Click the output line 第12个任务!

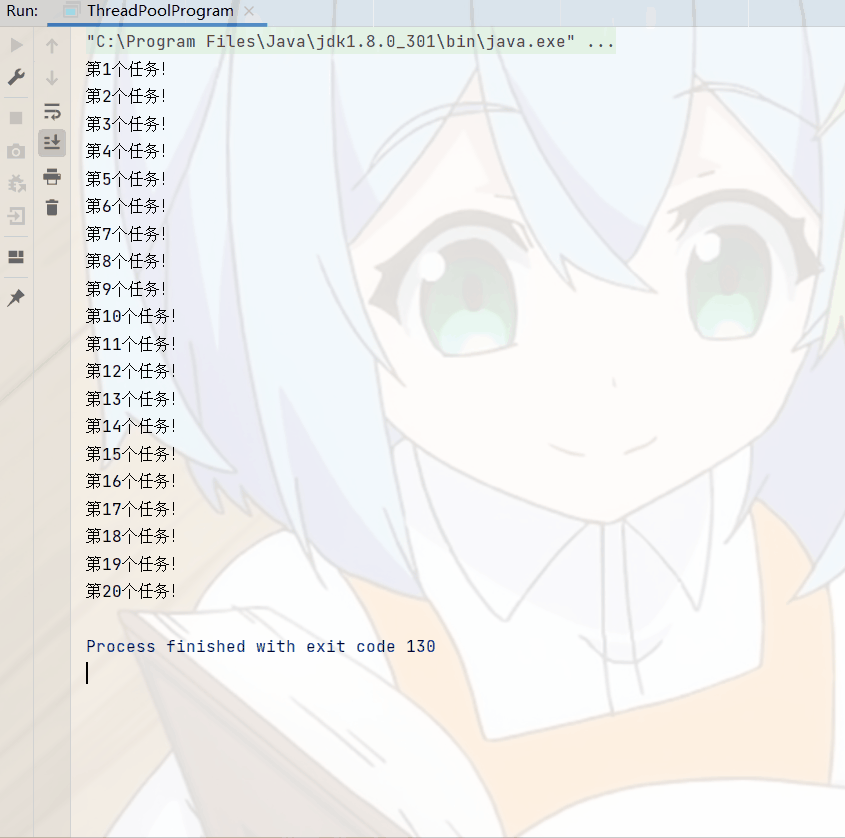131,371
